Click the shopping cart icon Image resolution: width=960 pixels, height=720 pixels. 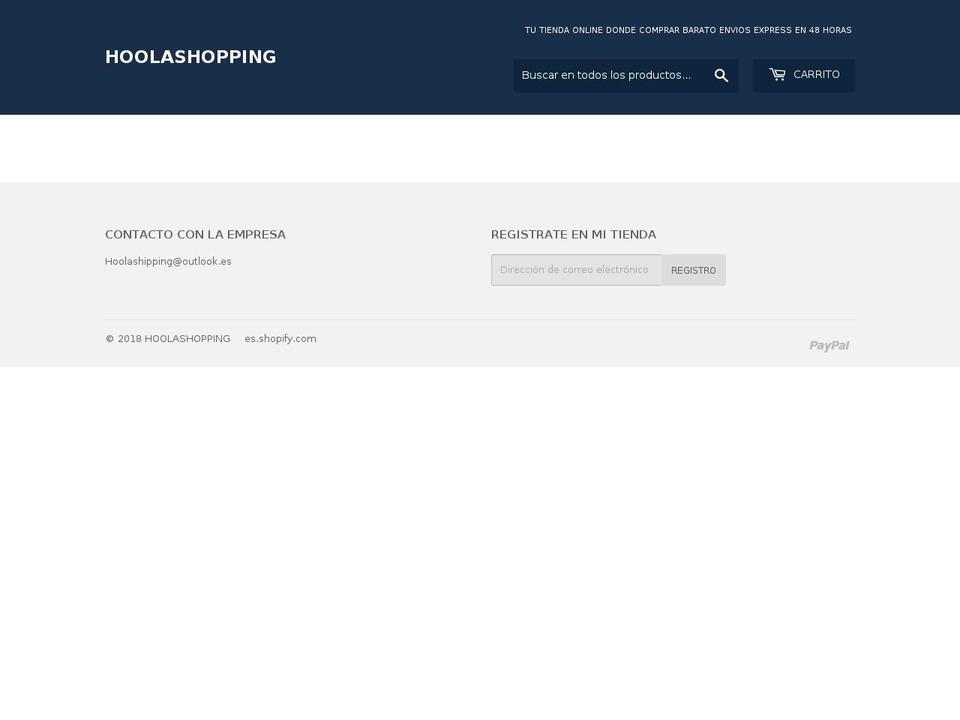(778, 75)
